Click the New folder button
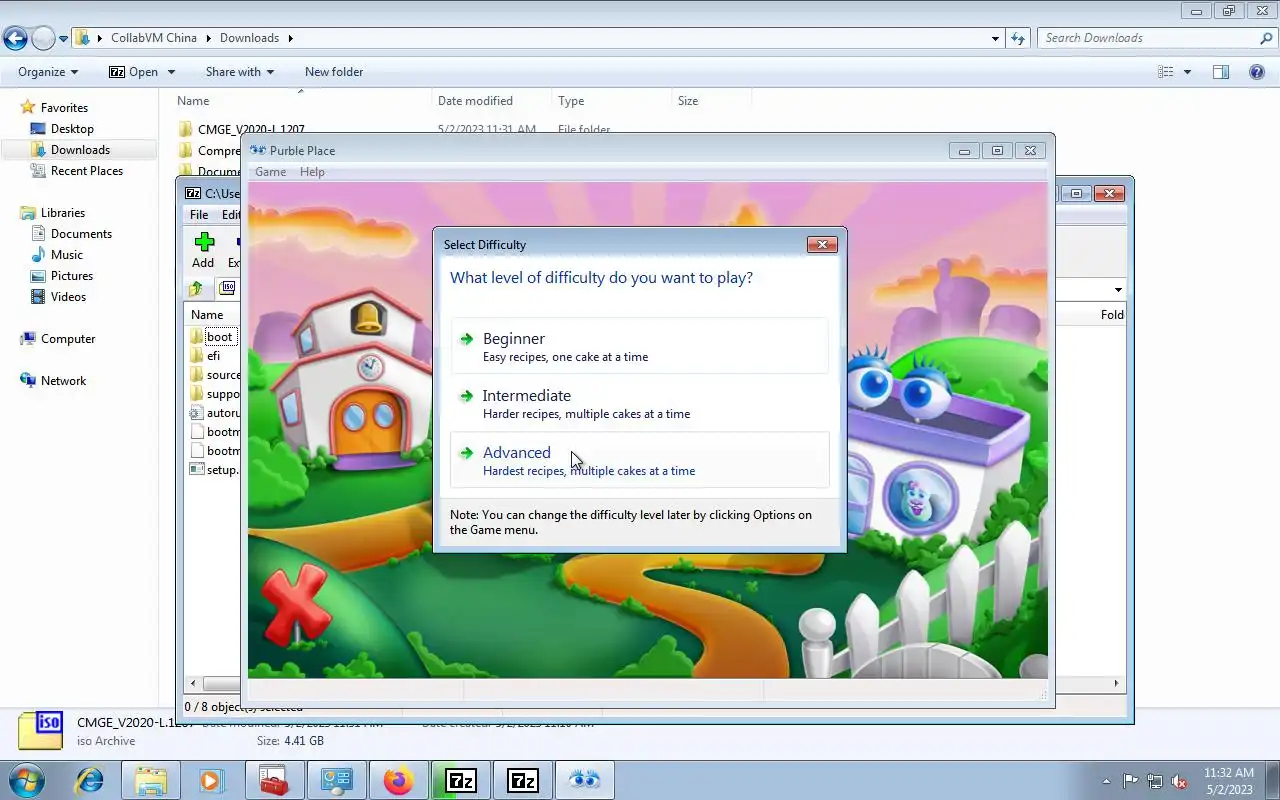1280x800 pixels. click(x=334, y=72)
